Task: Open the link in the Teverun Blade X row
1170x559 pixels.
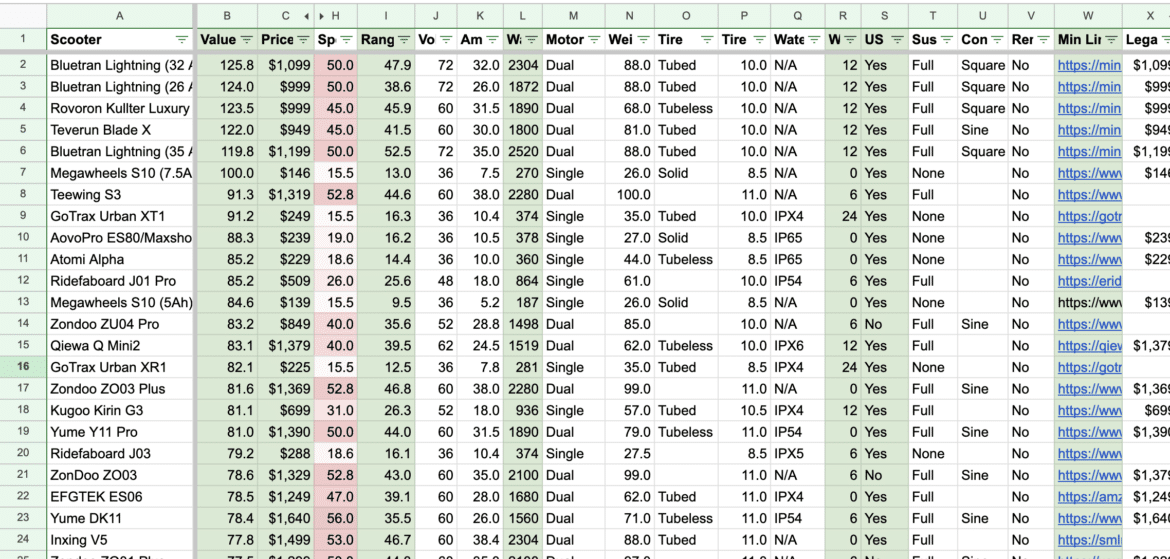Action: click(1089, 130)
